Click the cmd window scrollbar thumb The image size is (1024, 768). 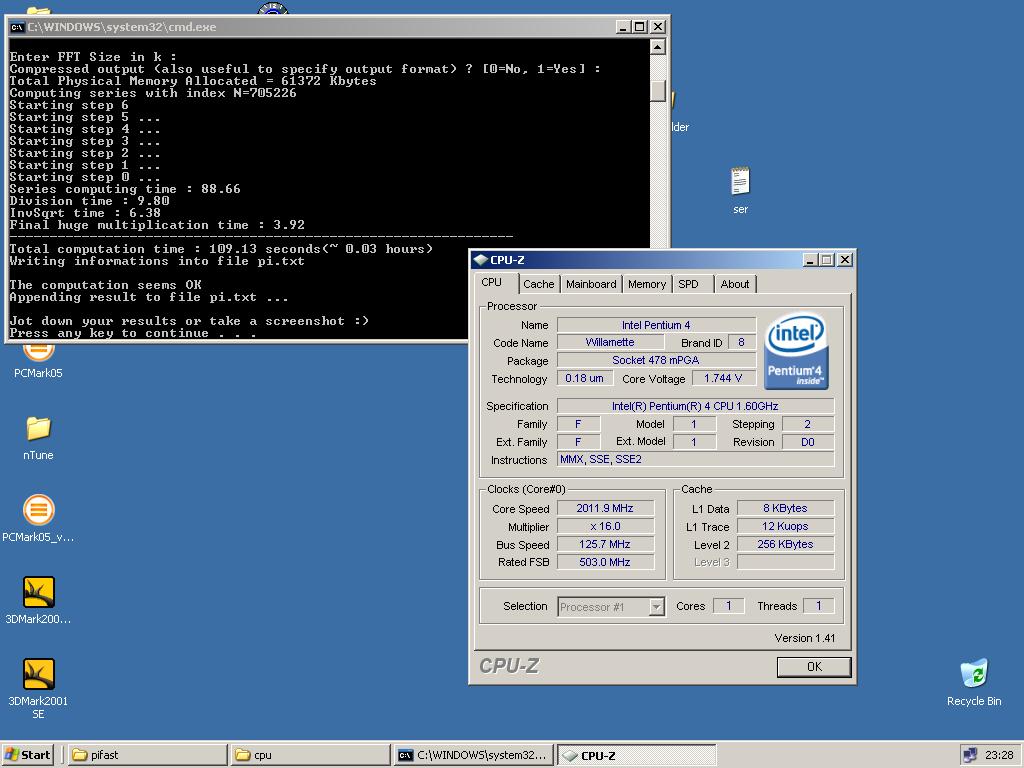click(658, 91)
